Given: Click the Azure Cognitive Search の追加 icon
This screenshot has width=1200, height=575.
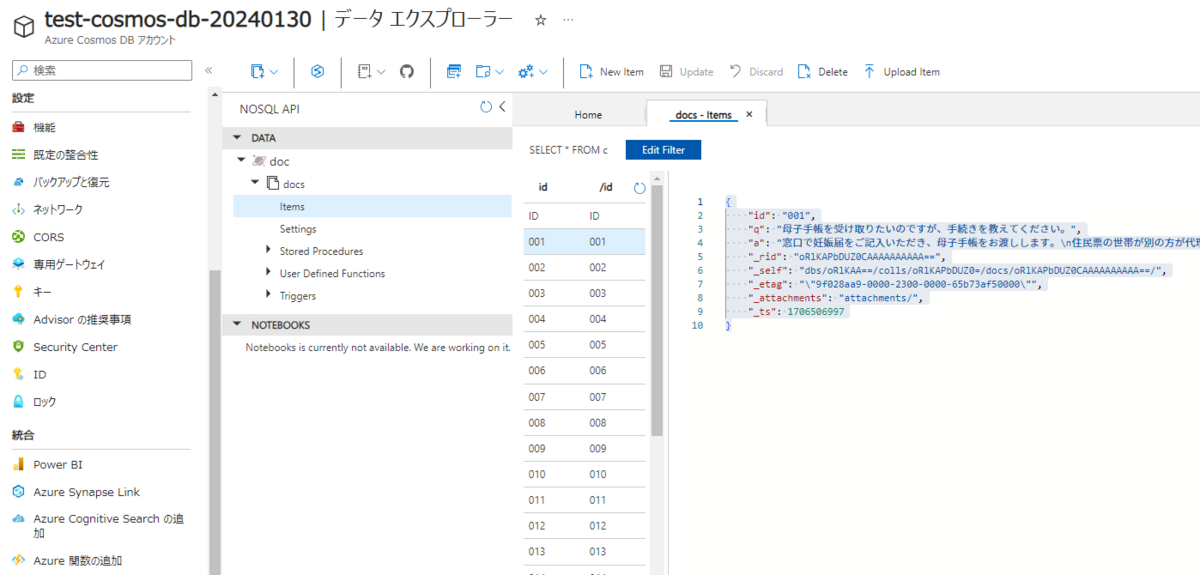Looking at the screenshot, I should [x=18, y=519].
